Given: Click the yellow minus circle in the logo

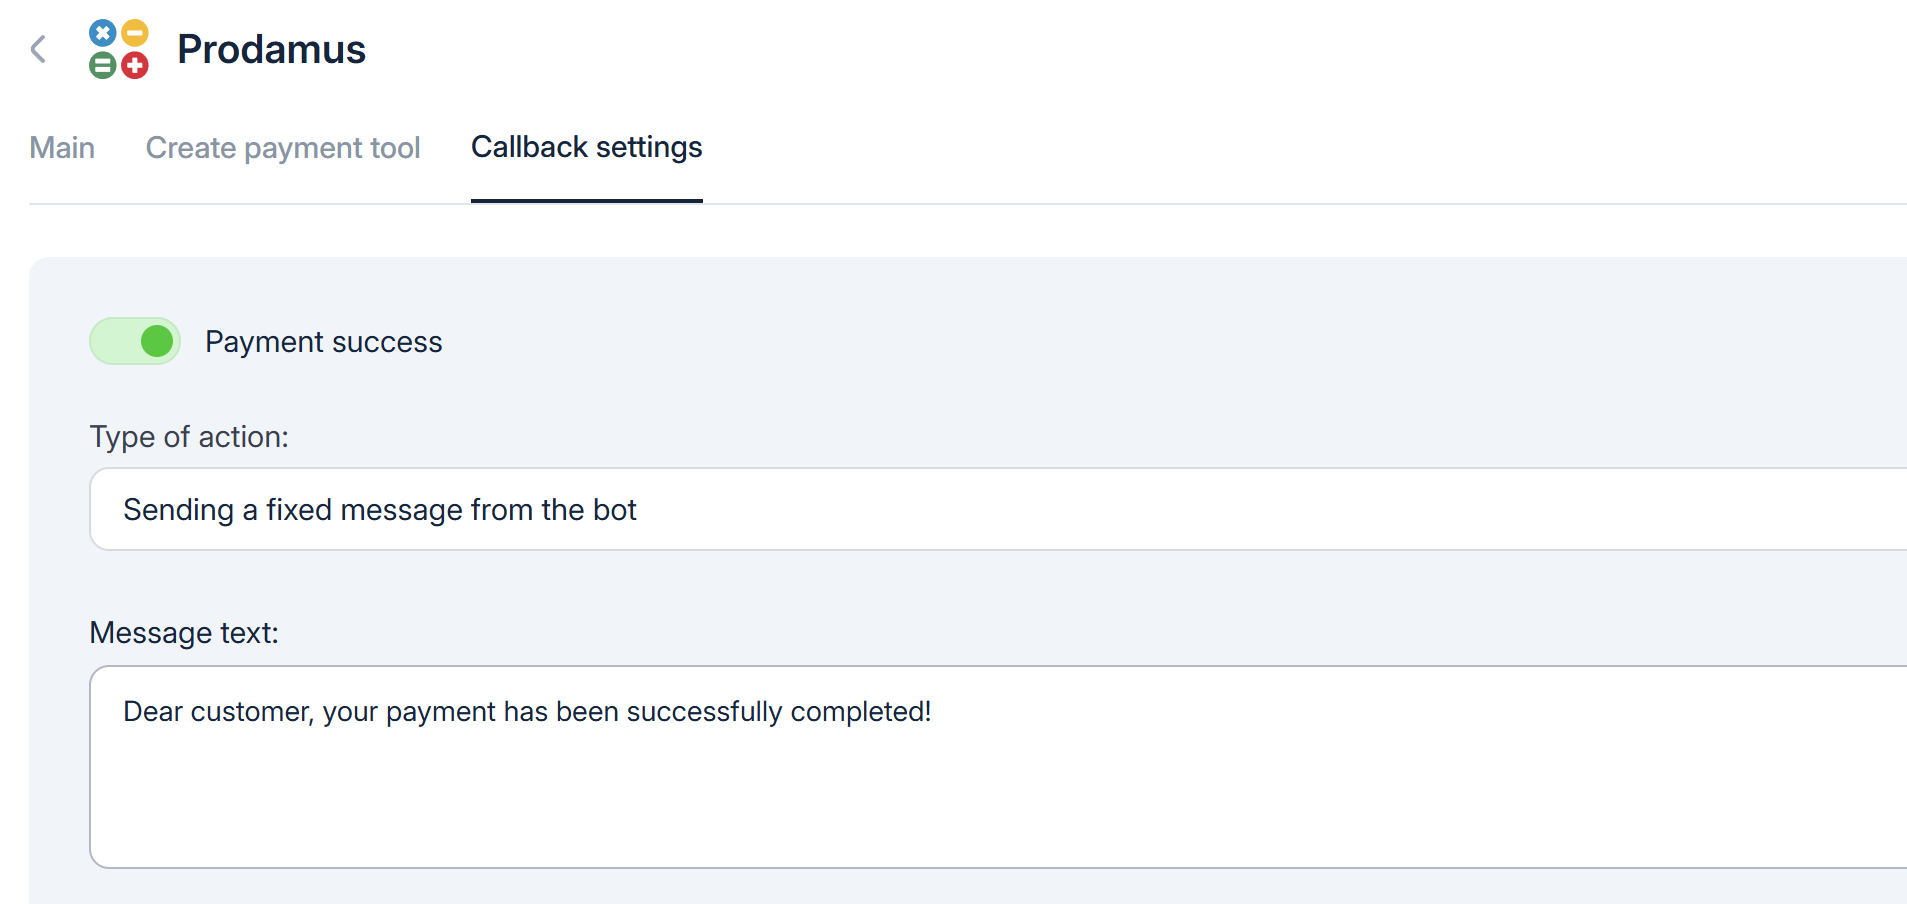Looking at the screenshot, I should pyautogui.click(x=135, y=33).
